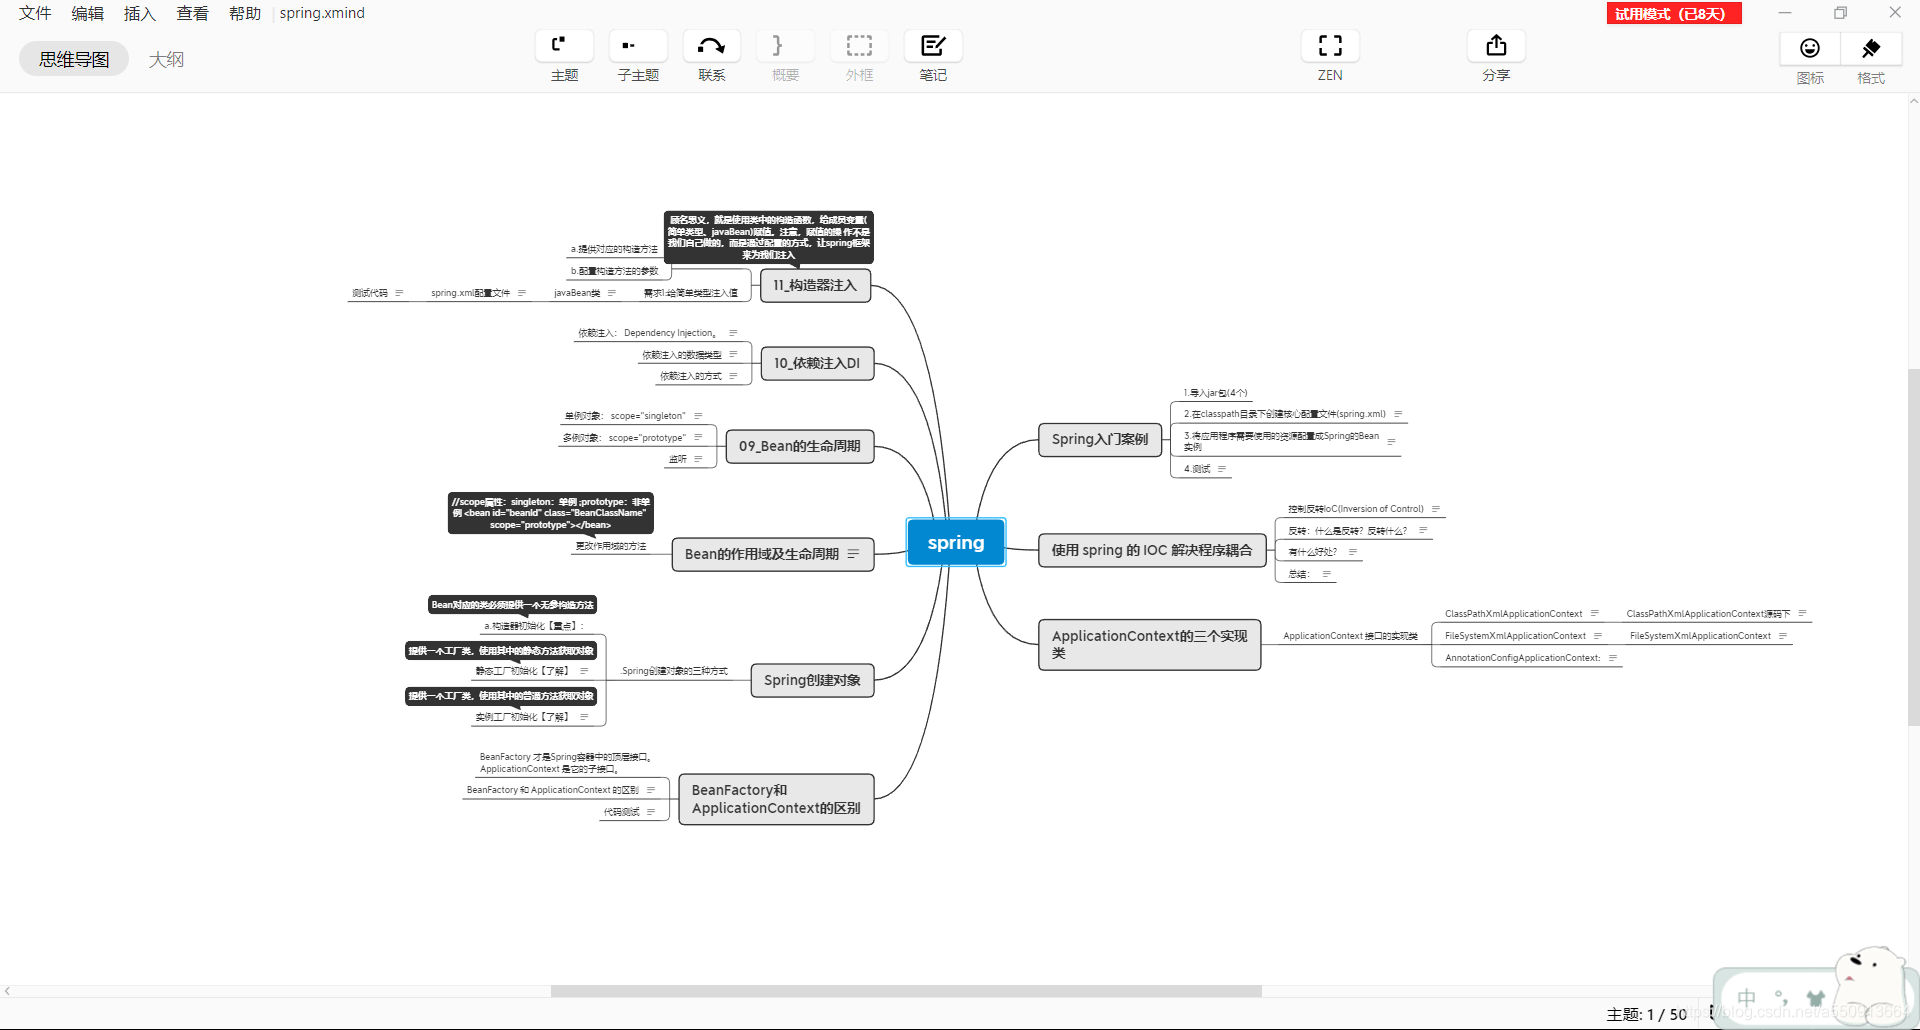Image resolution: width=1920 pixels, height=1030 pixels.
Task: Open note icon beside BeanFactory 和 ApplicationContext 的区别
Action: pyautogui.click(x=651, y=790)
